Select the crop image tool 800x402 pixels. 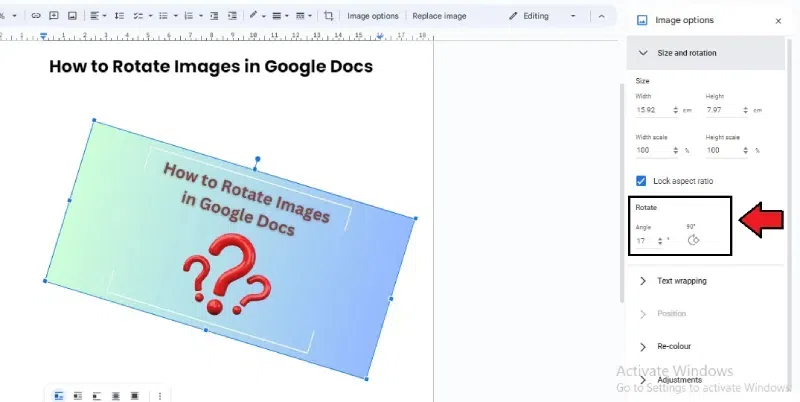coord(329,16)
